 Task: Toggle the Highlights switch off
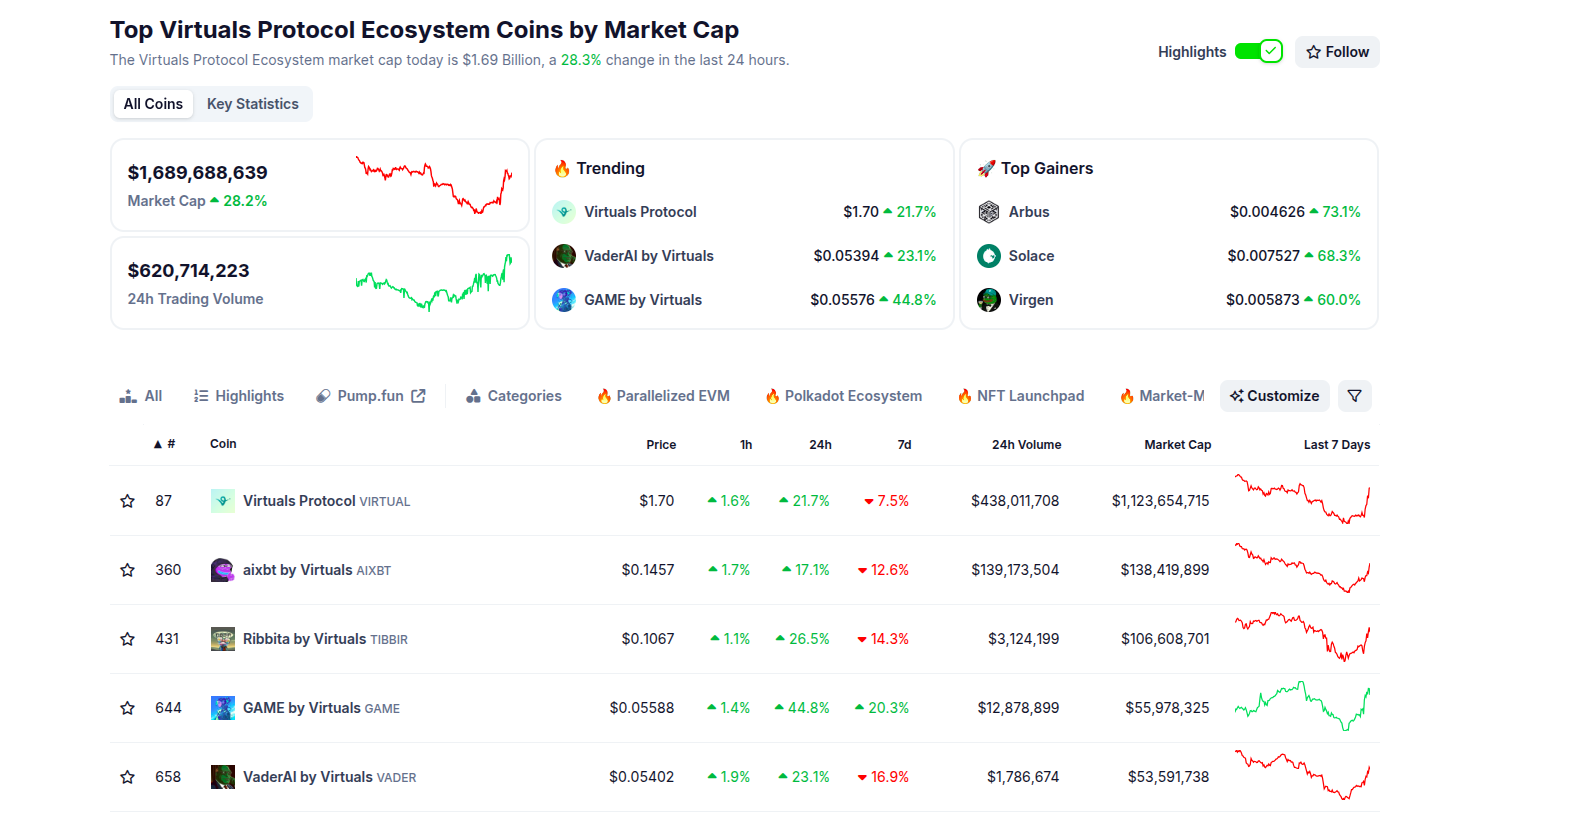pyautogui.click(x=1258, y=51)
